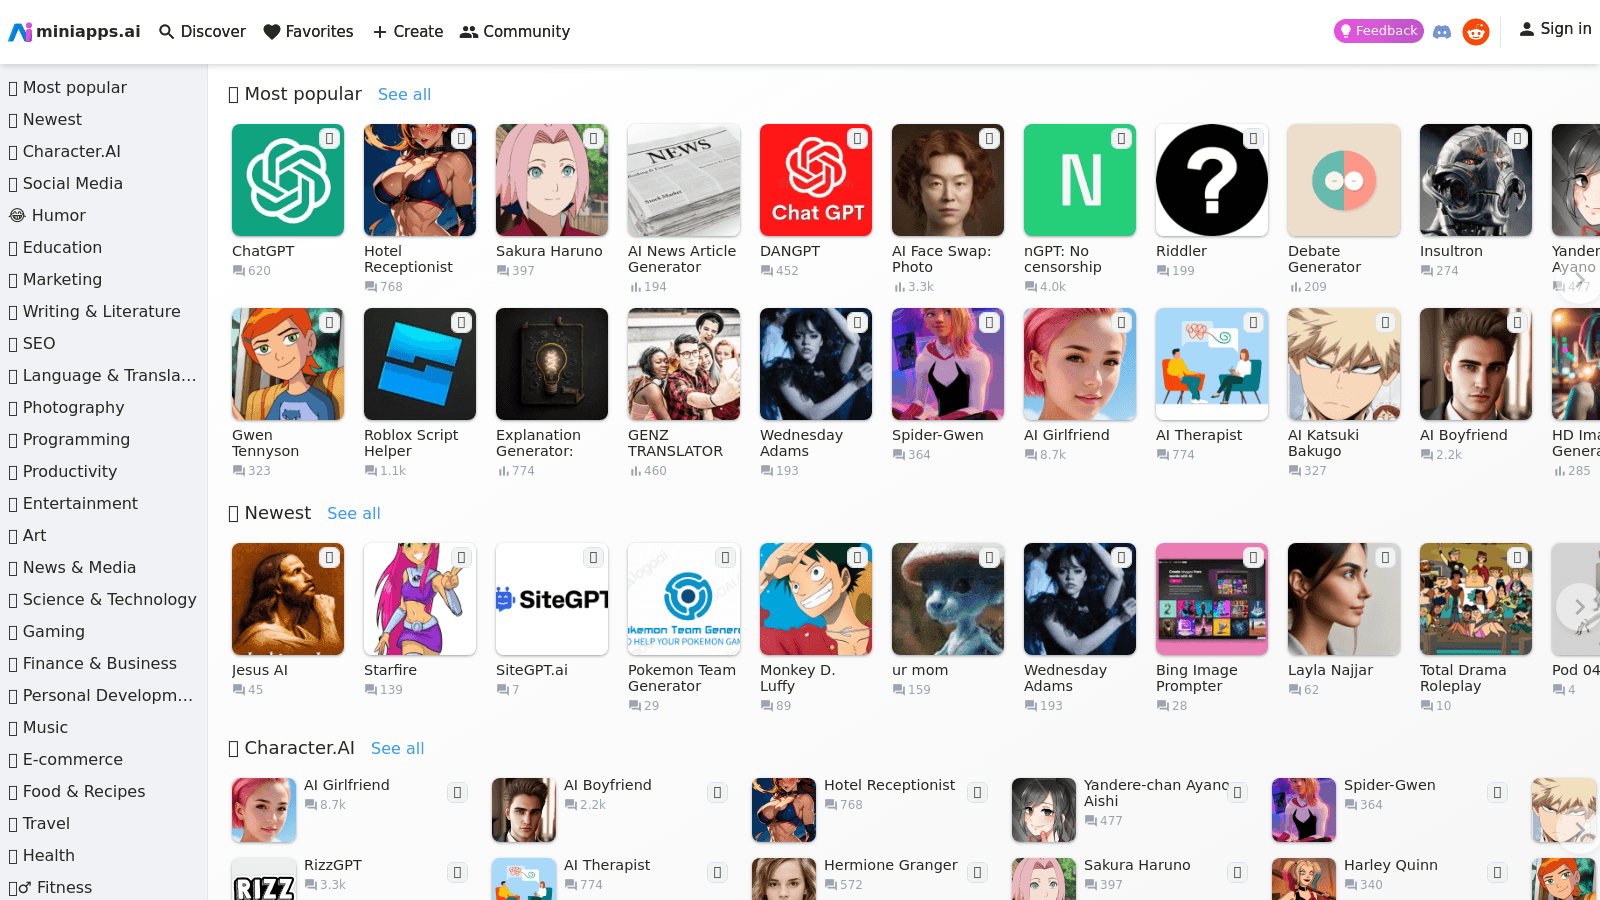Select Social Media category
Screen dimensions: 1600x900
[104, 183]
